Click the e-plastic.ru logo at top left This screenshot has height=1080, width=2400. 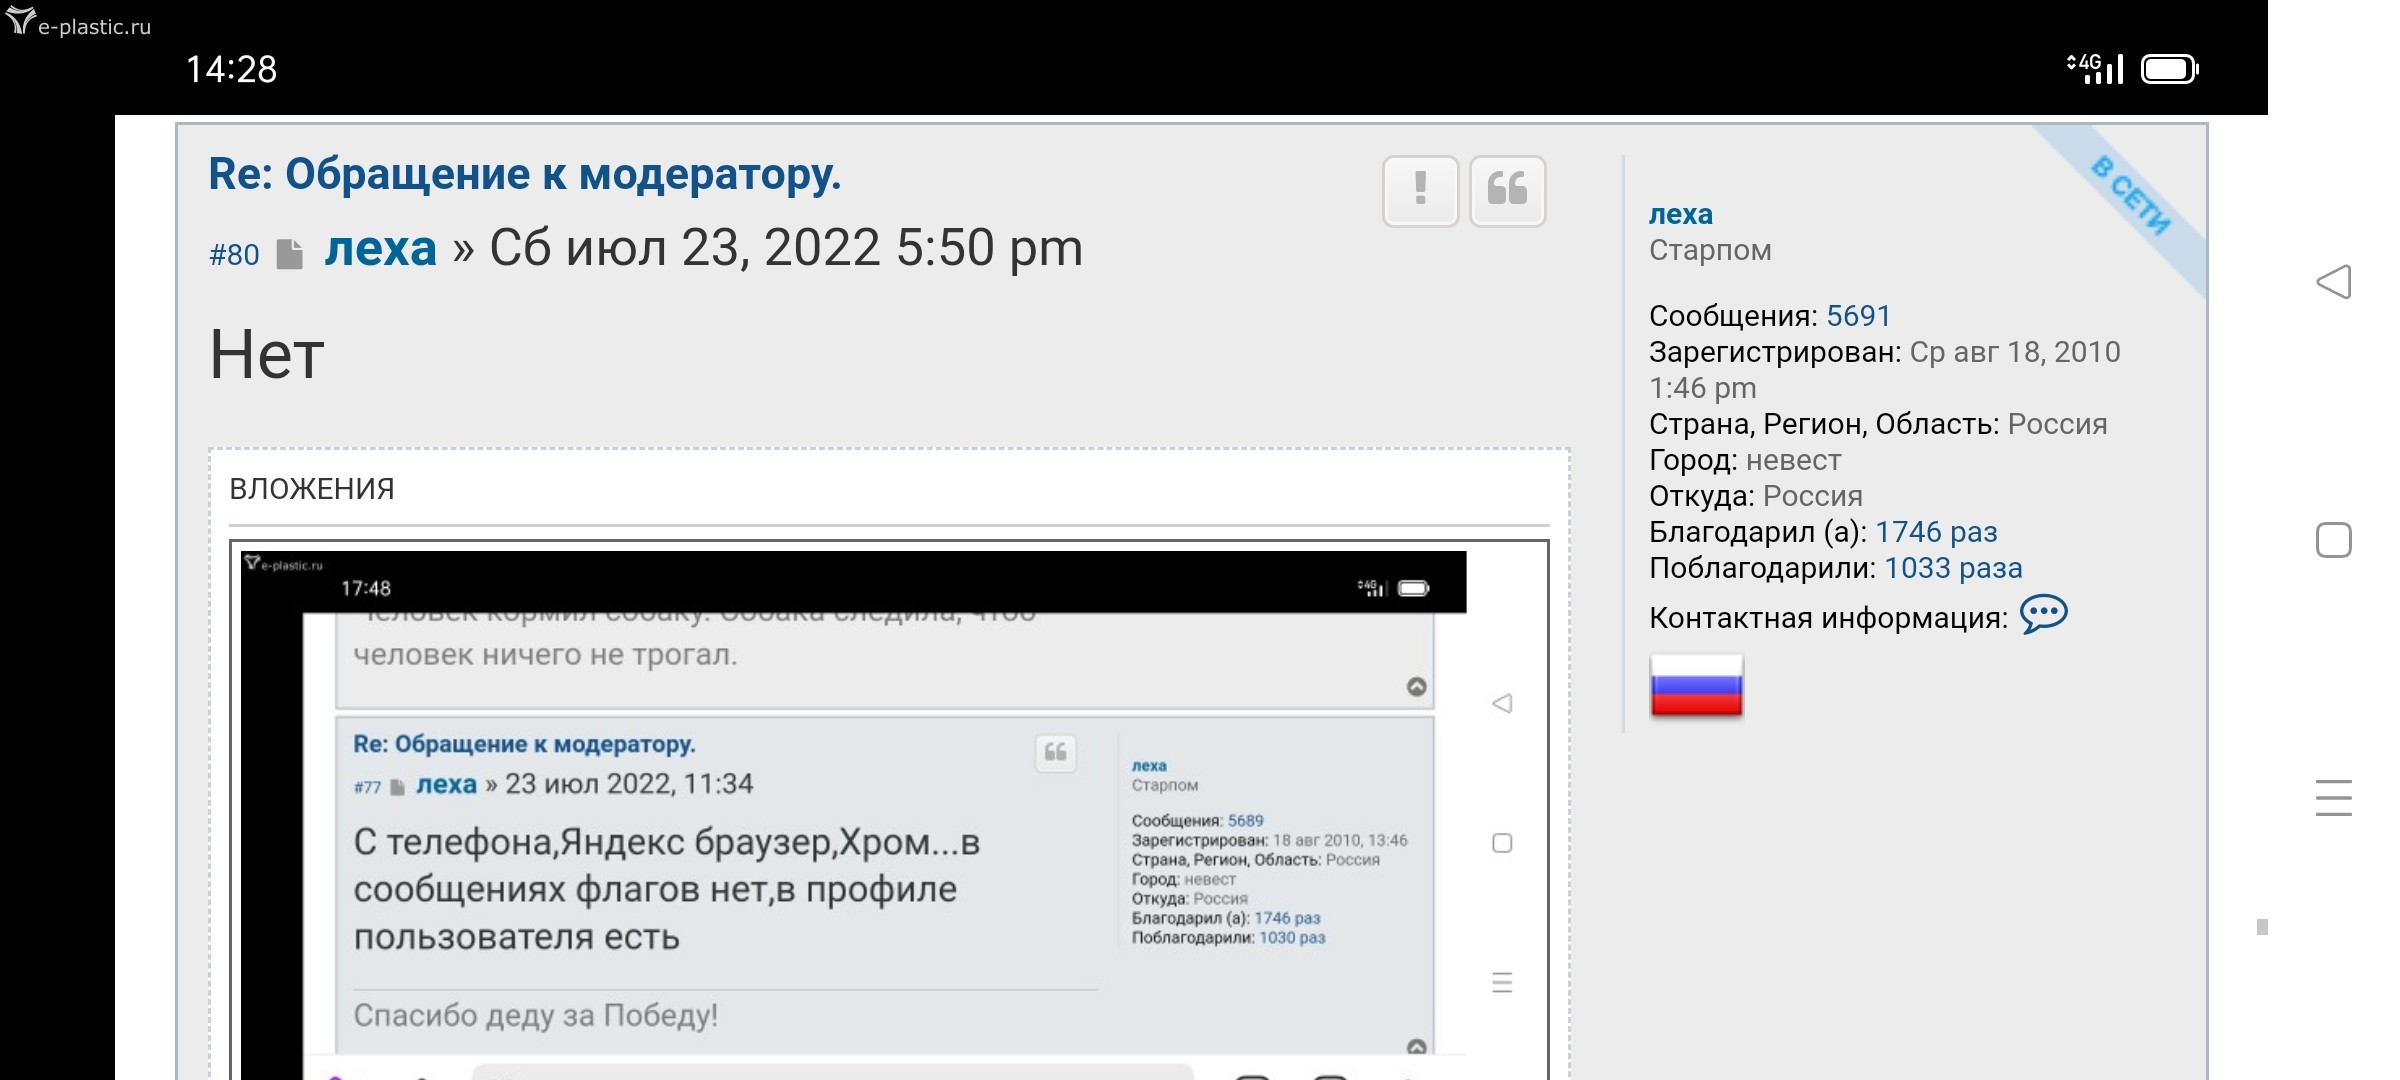78,24
